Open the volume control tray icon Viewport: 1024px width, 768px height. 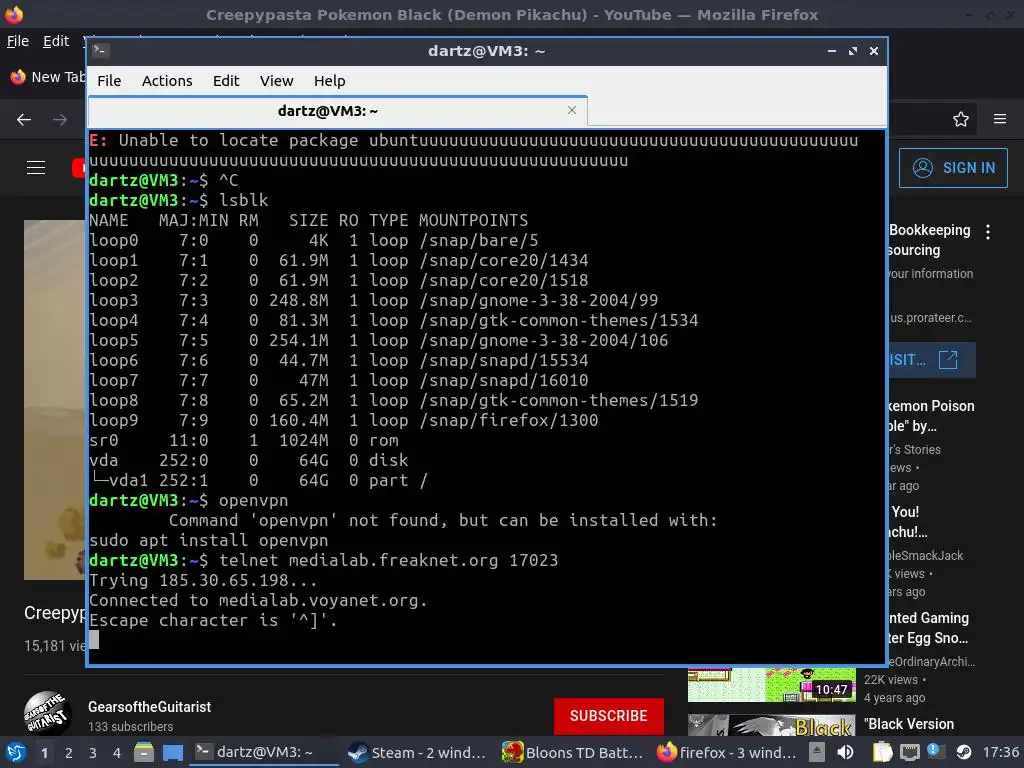tap(845, 752)
